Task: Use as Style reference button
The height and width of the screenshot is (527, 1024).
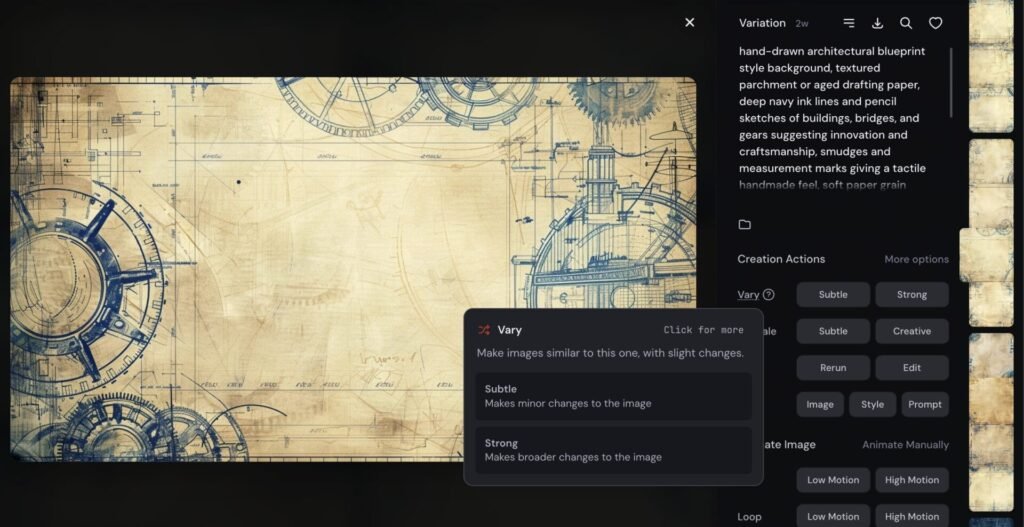Action: pos(872,404)
